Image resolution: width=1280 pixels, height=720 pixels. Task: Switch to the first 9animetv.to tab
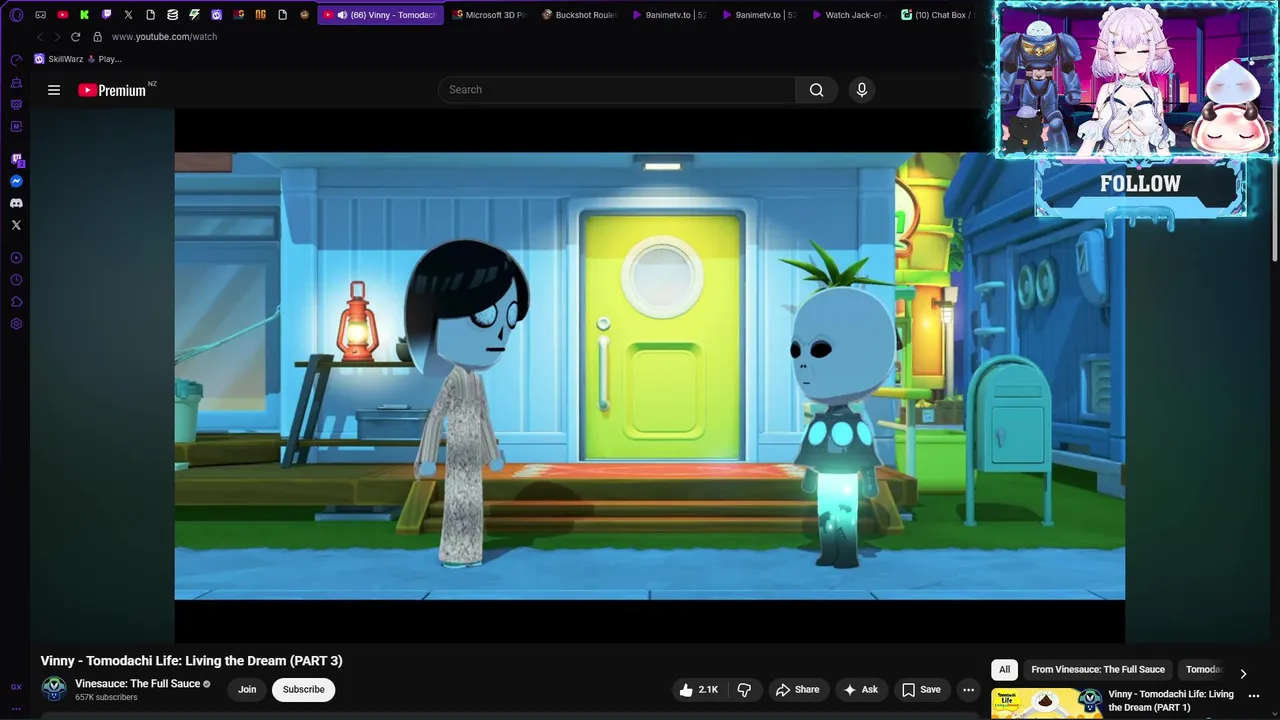pyautogui.click(x=669, y=15)
